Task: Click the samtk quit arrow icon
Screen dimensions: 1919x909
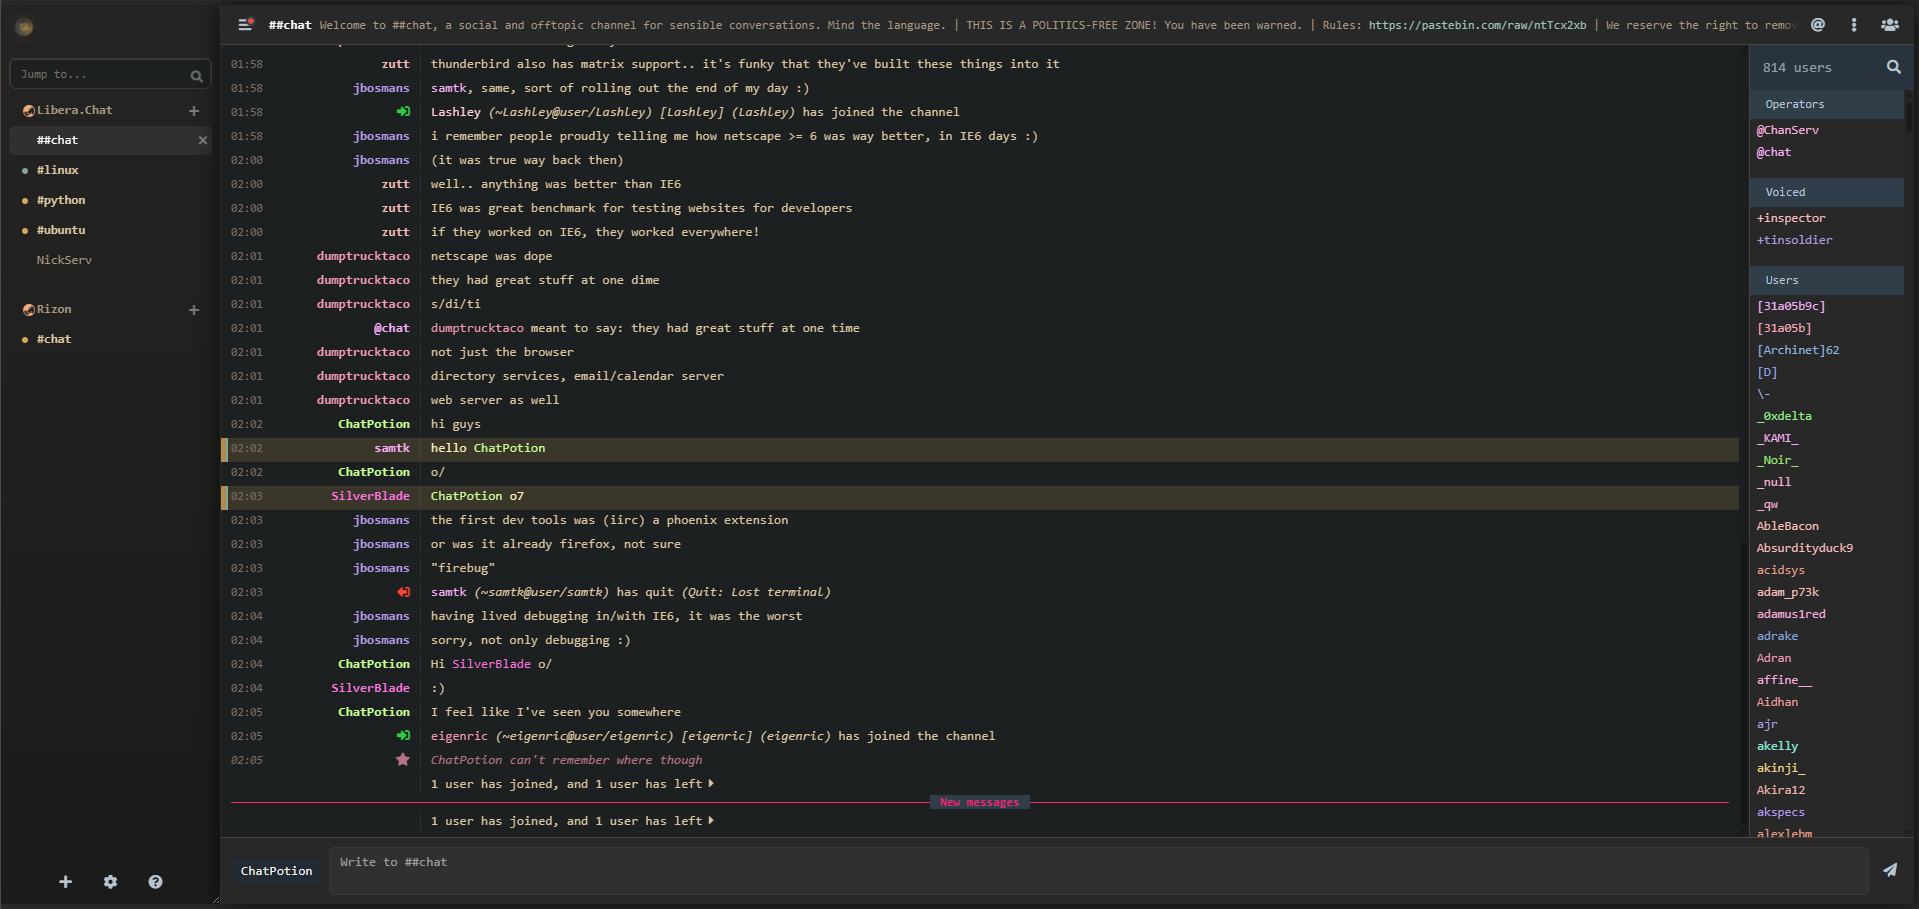Action: pos(403,592)
